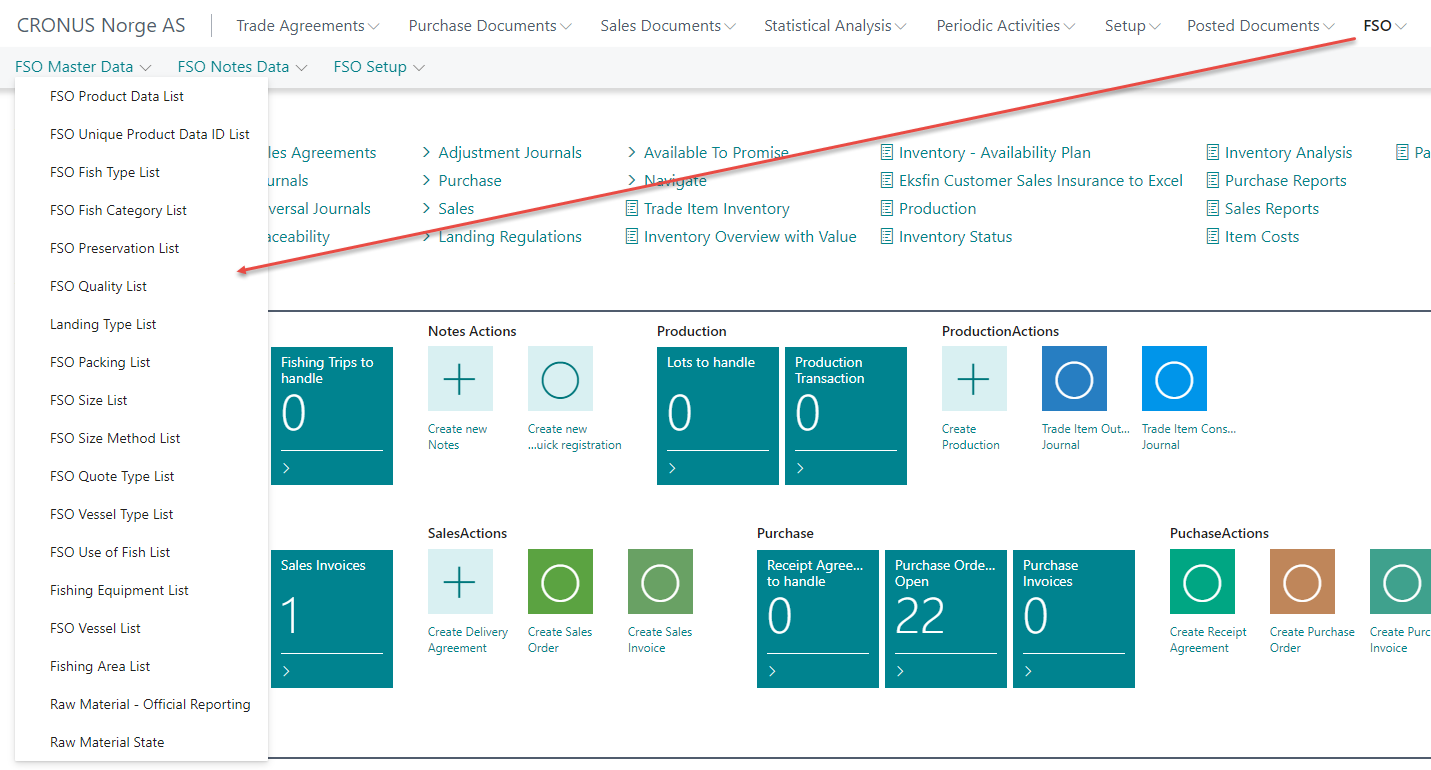The width and height of the screenshot is (1431, 770).
Task: Click the brown Create Purchase Order icon
Action: pyautogui.click(x=1302, y=582)
